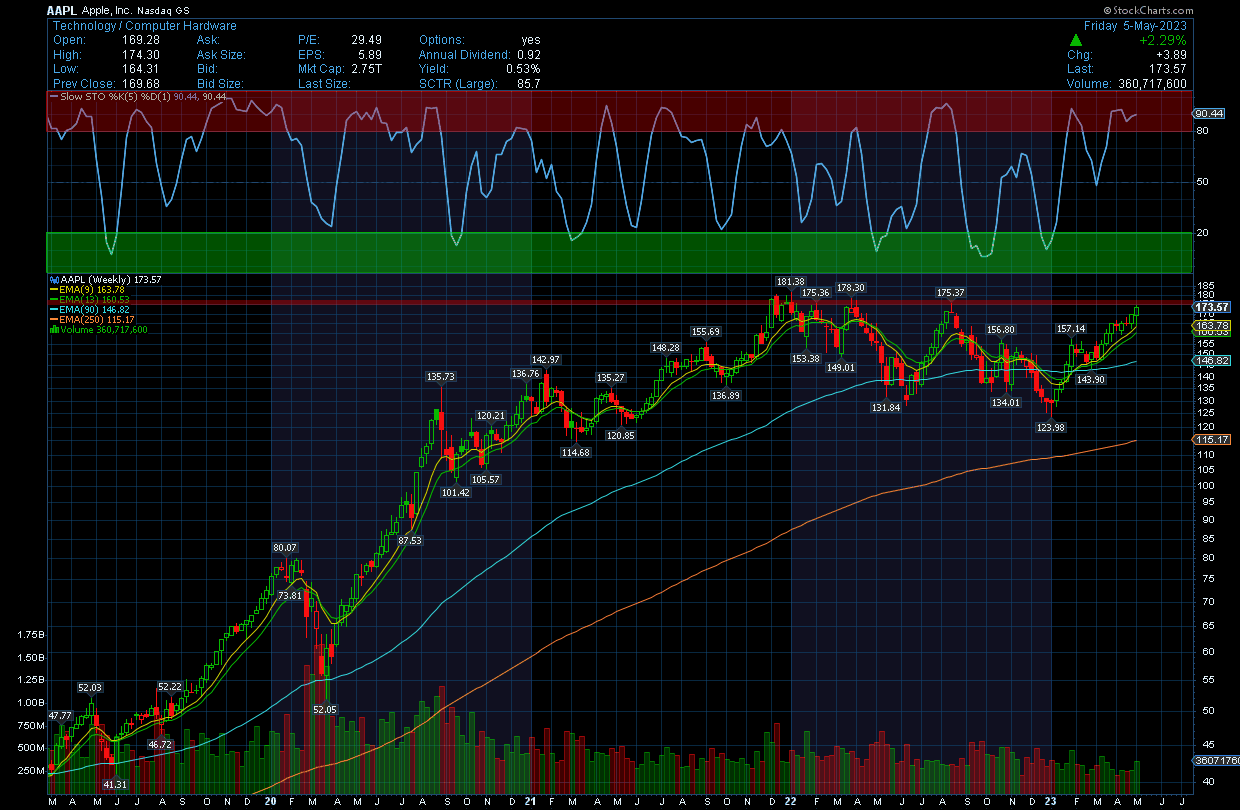1240x810 pixels.
Task: Select 'Technology / Computer Hardware' sector text
Action: (145, 25)
